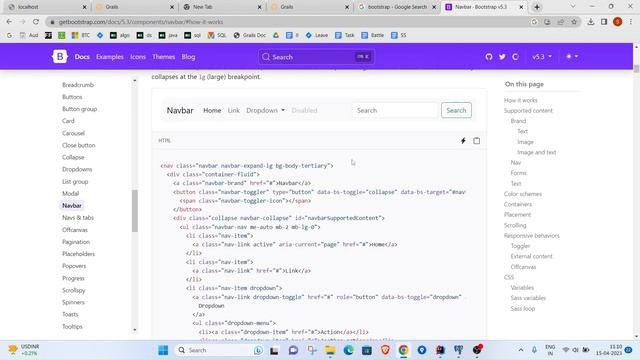640x360 pixels.
Task: Bookmark this page with star icon
Action: tap(574, 22)
